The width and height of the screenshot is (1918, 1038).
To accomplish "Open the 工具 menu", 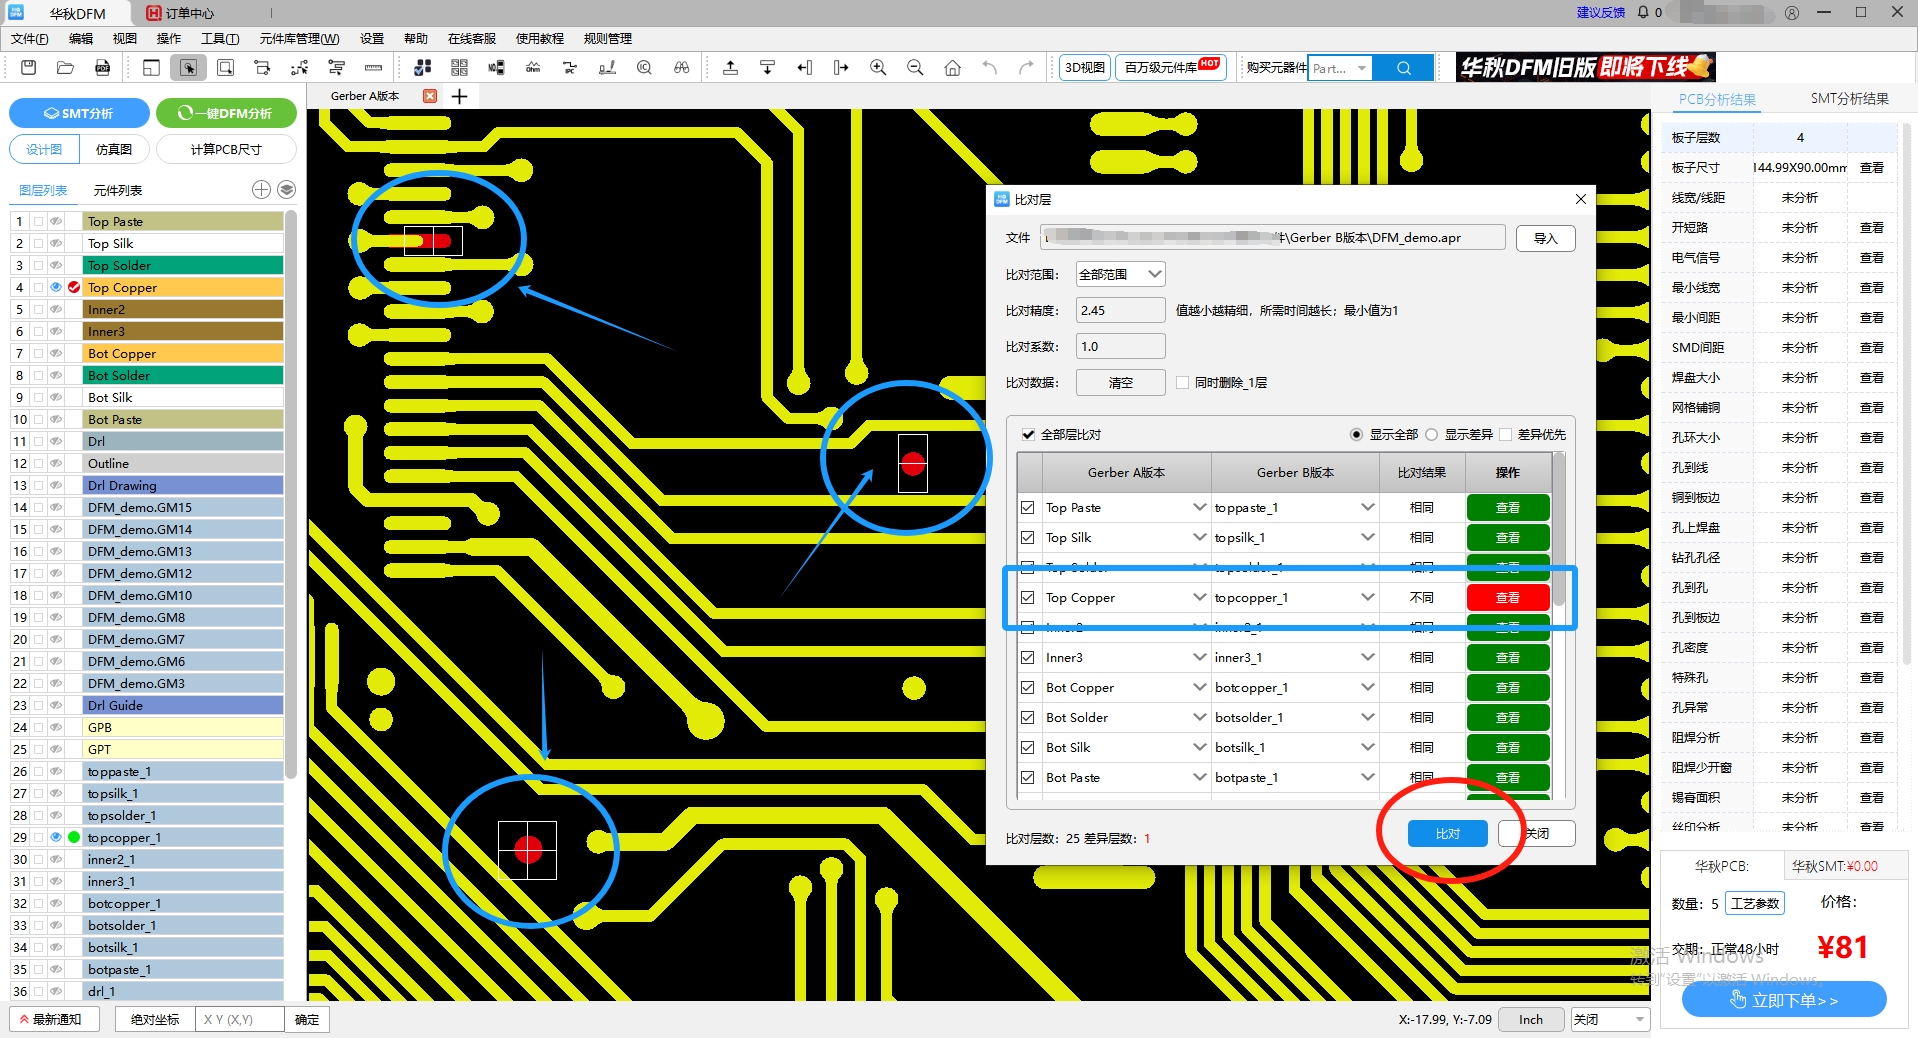I will coord(219,39).
